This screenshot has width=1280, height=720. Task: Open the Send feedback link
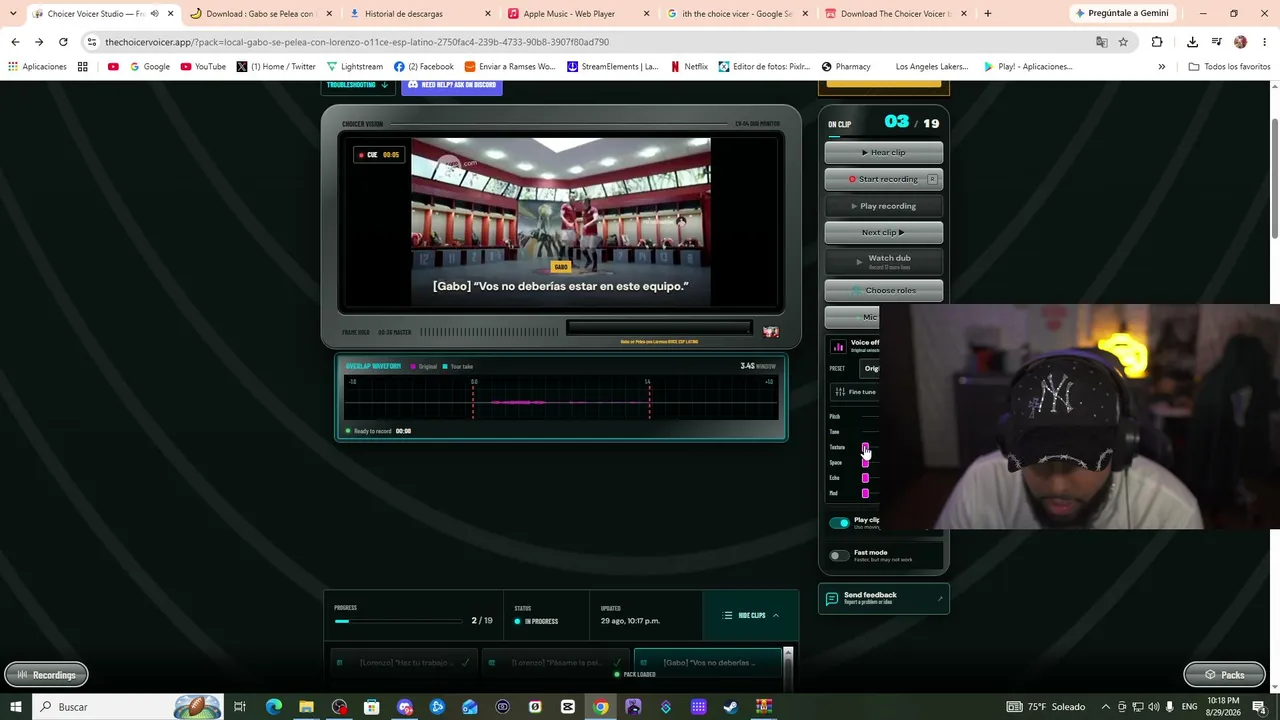884,598
